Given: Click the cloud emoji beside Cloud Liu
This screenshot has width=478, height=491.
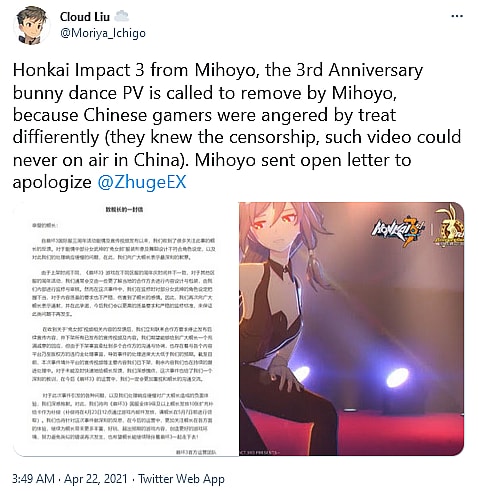Looking at the screenshot, I should point(122,16).
